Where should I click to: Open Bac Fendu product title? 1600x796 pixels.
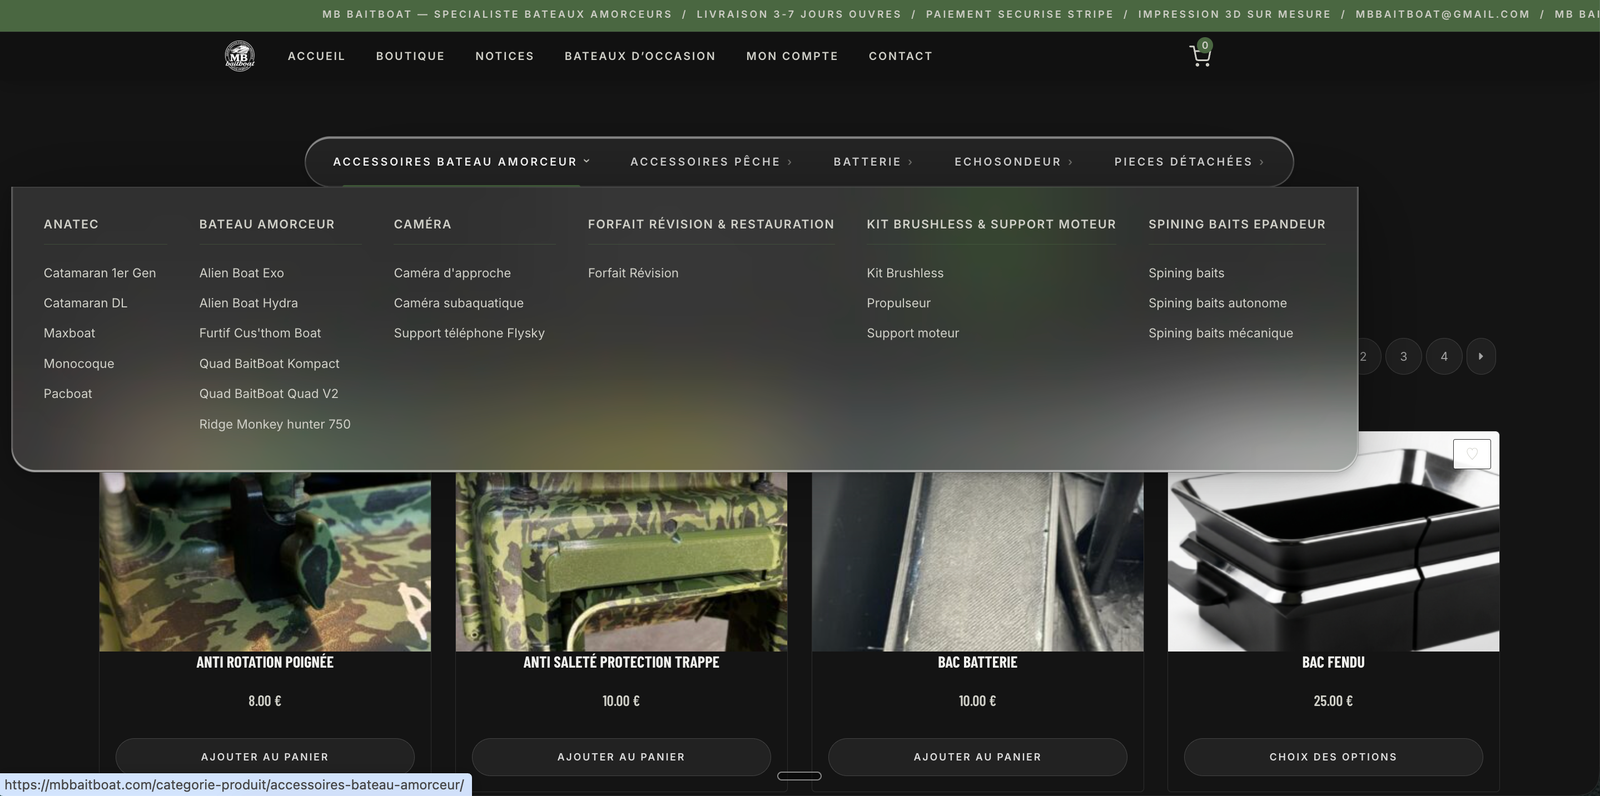coord(1333,662)
